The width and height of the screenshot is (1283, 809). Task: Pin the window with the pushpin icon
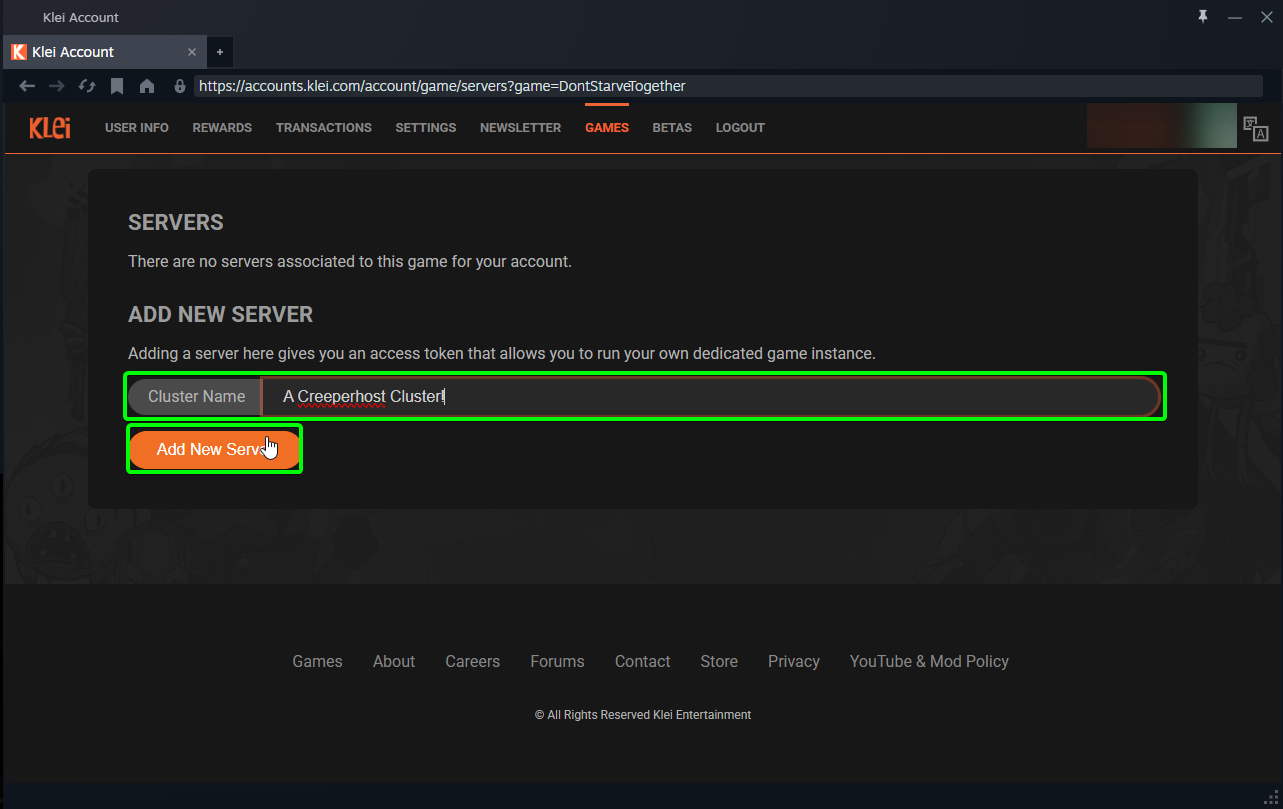tap(1203, 17)
